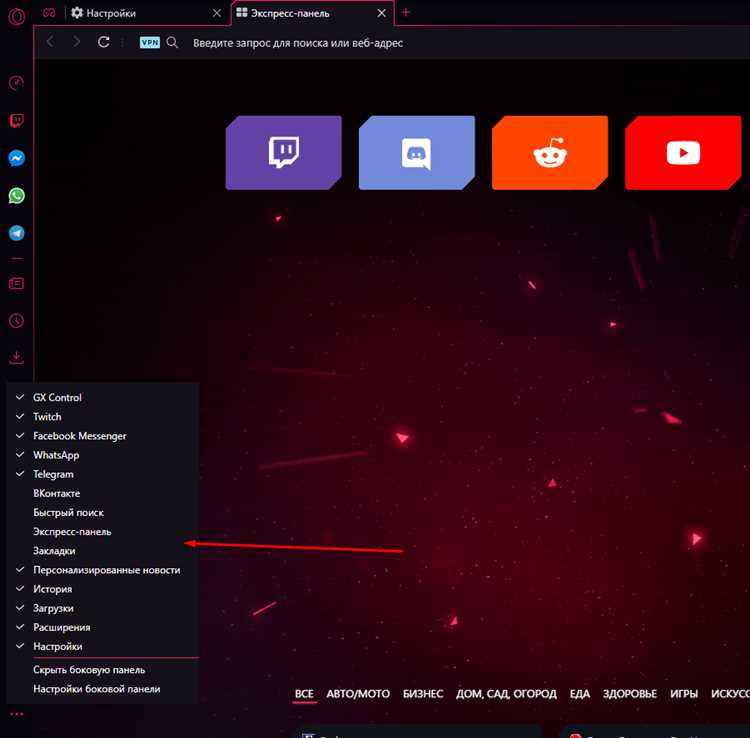Viewport: 750px width, 738px height.
Task: Select Скрыть боковую панель
Action: 103,670
